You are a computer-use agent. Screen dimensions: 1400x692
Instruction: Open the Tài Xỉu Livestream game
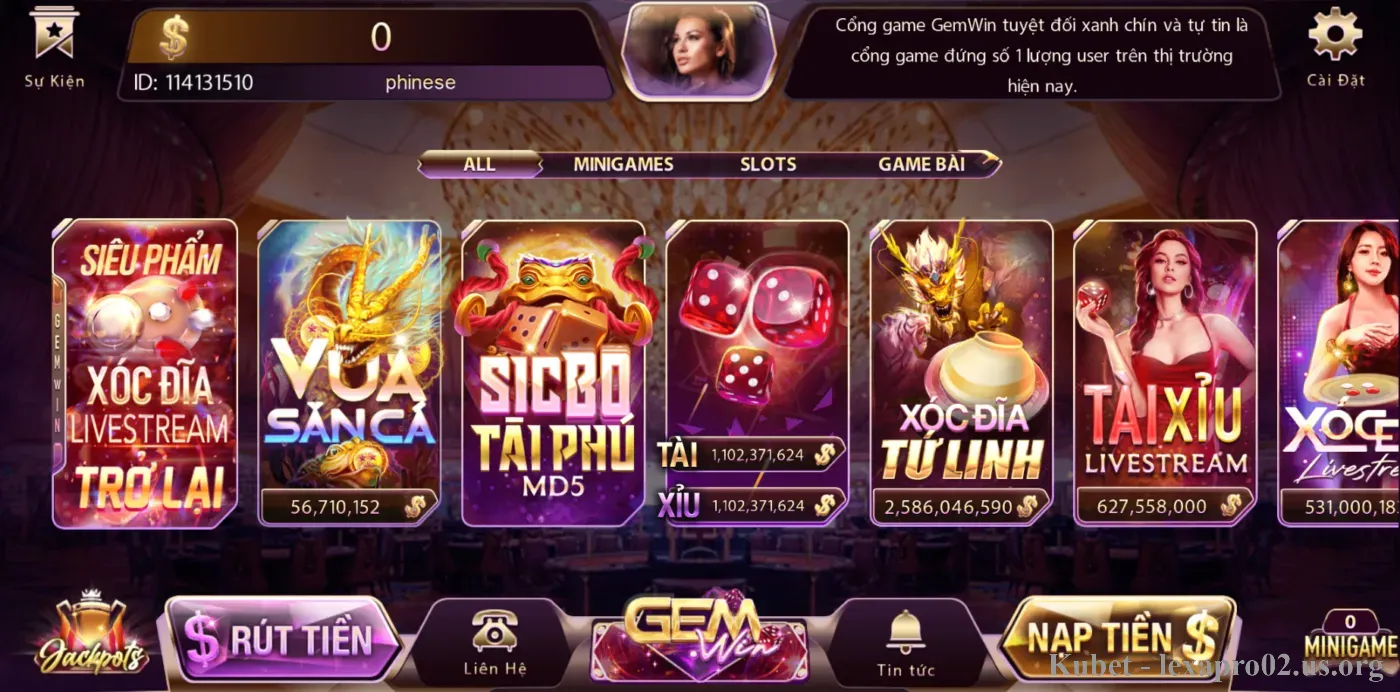tap(1165, 373)
